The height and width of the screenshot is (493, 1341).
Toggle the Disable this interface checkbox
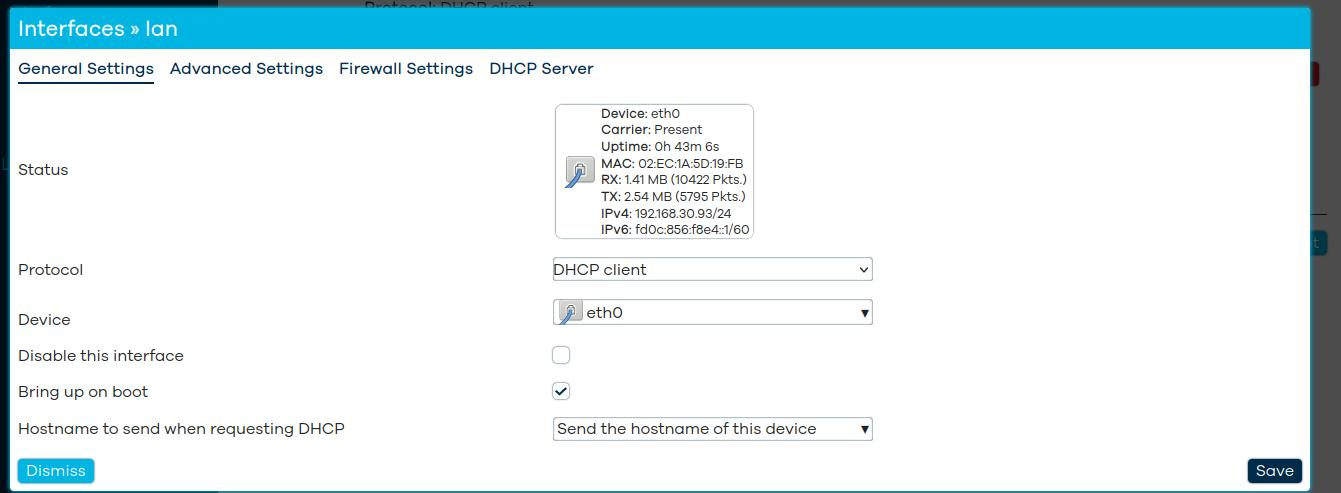point(561,355)
